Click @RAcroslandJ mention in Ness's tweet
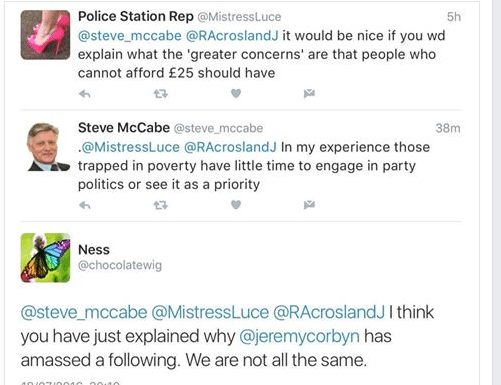501x385 pixels. (329, 312)
